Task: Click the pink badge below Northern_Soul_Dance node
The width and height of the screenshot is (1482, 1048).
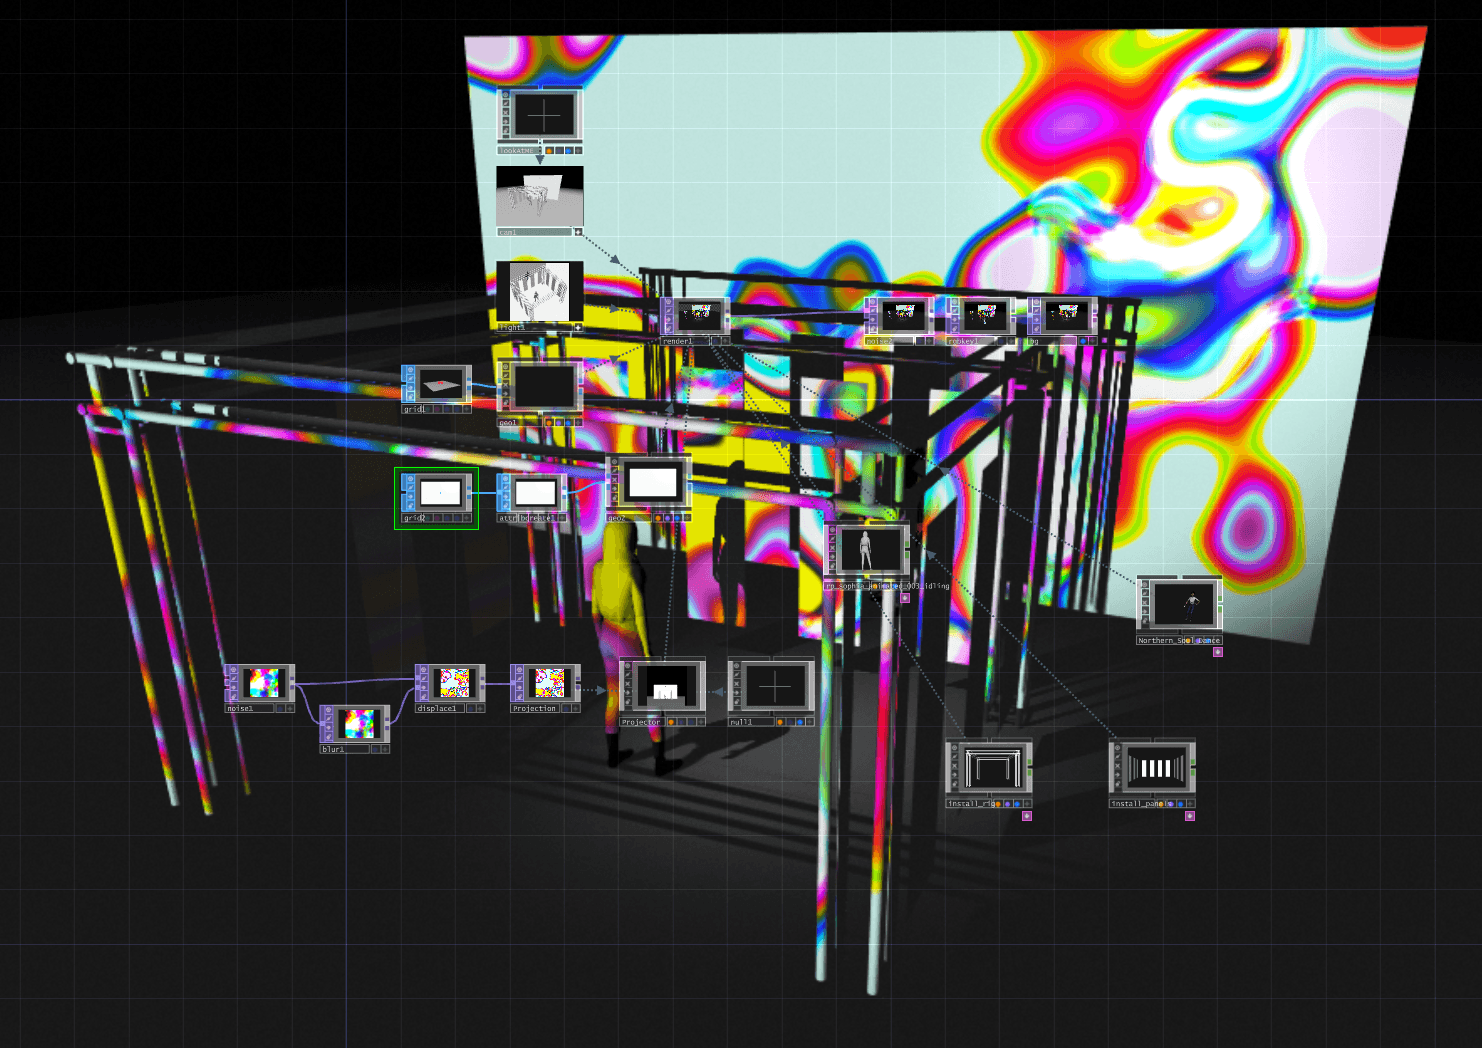Action: pos(1217,652)
